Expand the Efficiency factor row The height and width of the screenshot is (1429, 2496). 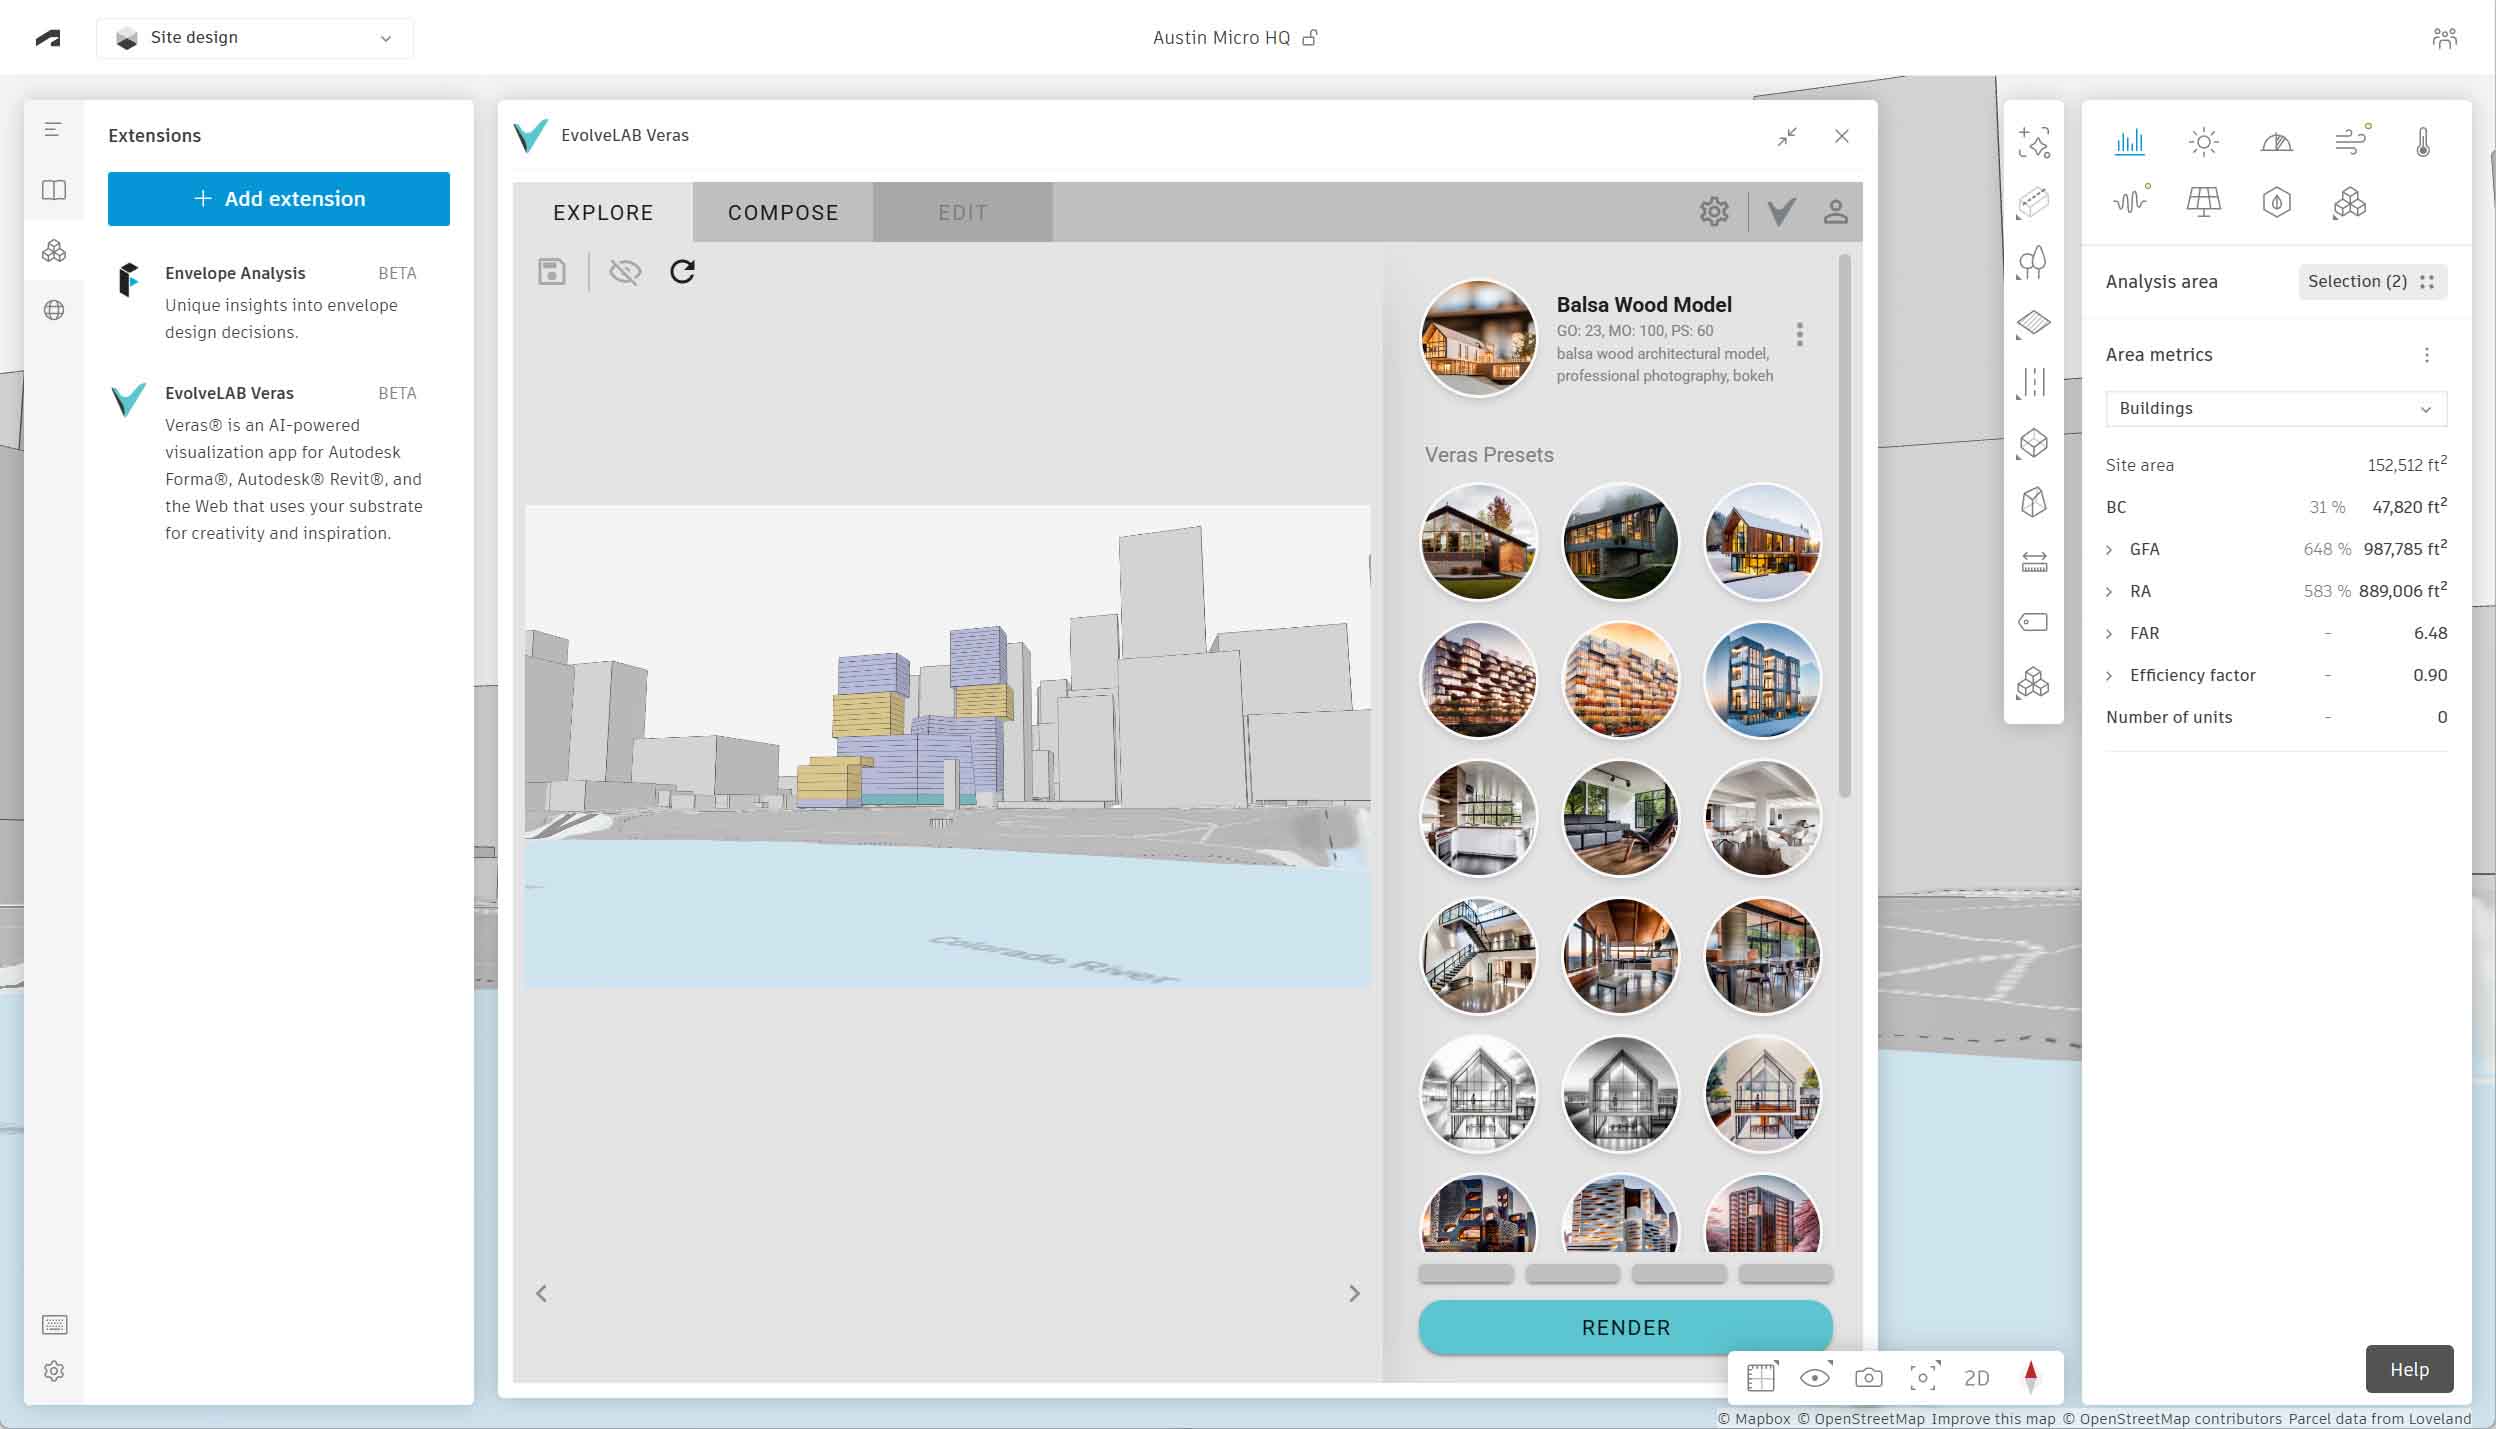[2112, 675]
